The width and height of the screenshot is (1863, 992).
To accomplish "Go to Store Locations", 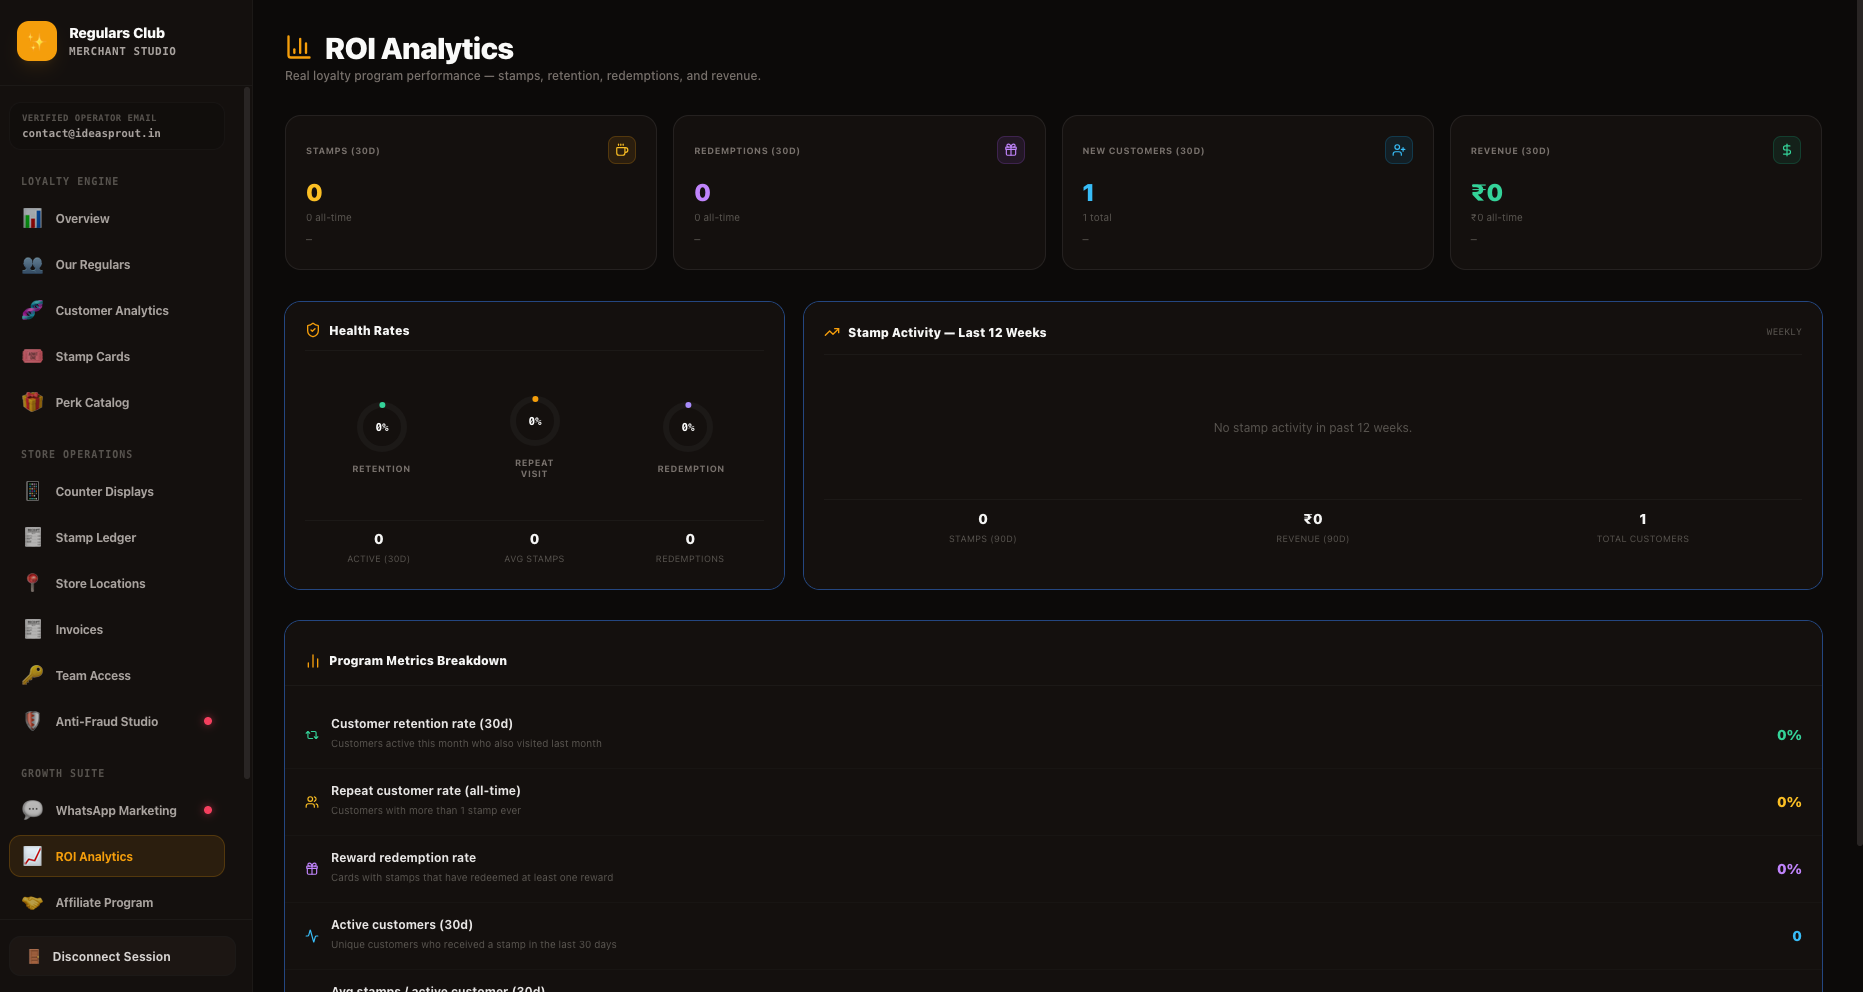I will [117, 583].
